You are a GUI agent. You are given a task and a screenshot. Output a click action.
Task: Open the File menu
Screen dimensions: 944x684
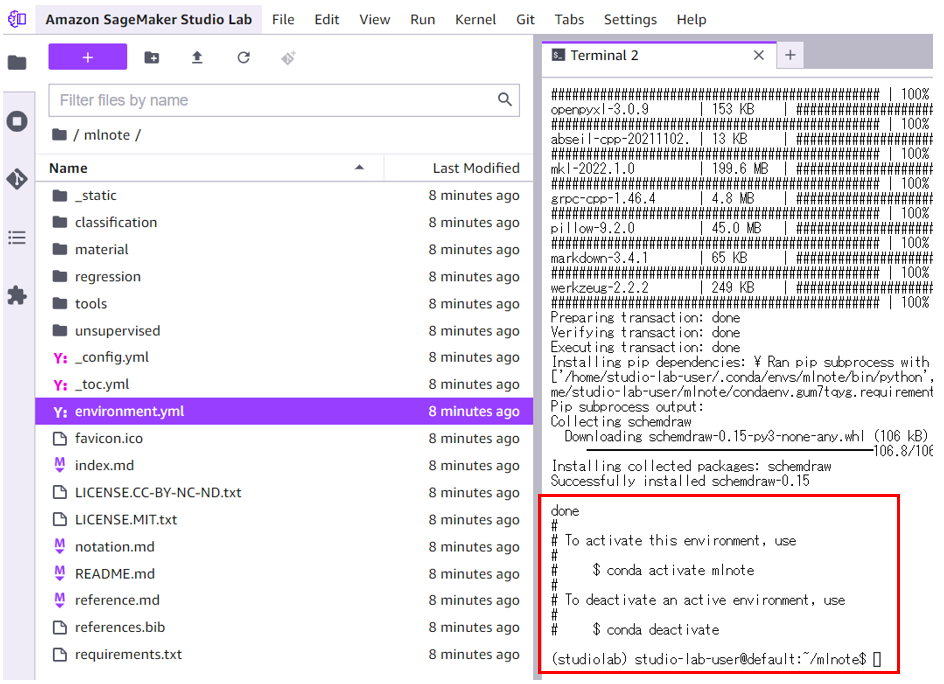(x=283, y=19)
